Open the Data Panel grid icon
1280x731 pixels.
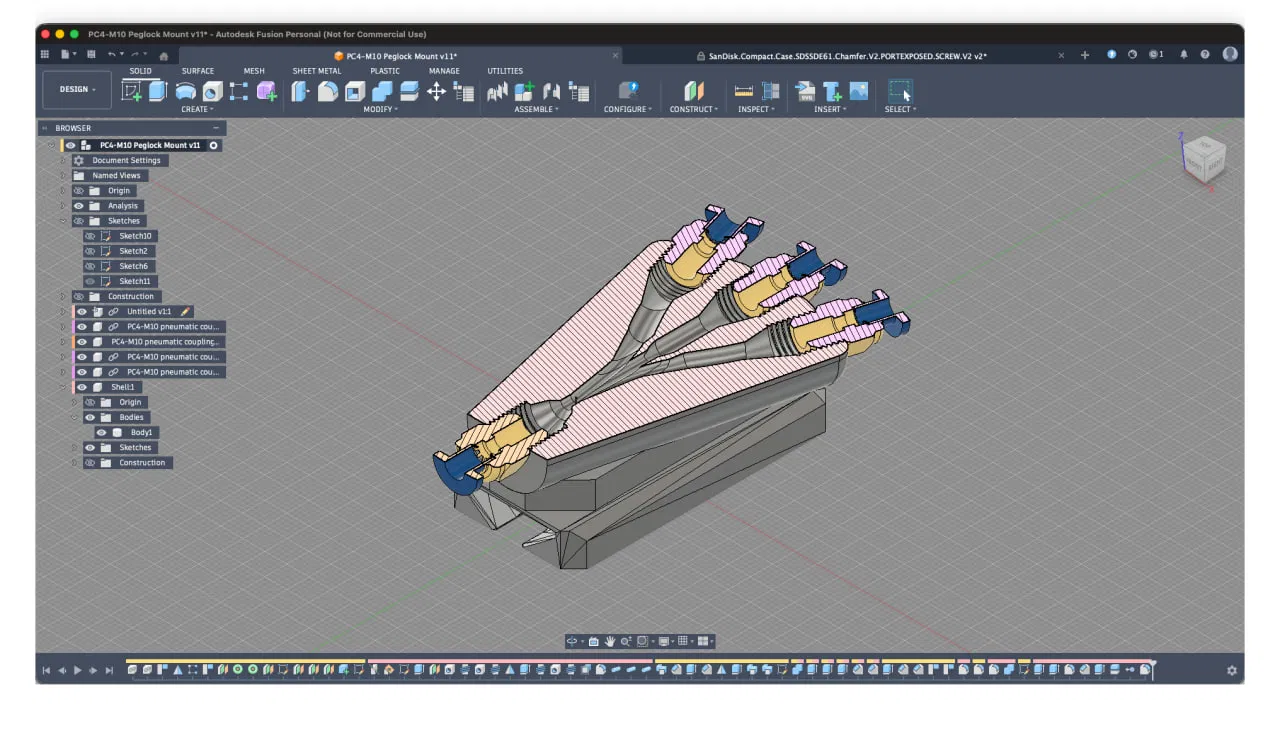point(45,54)
